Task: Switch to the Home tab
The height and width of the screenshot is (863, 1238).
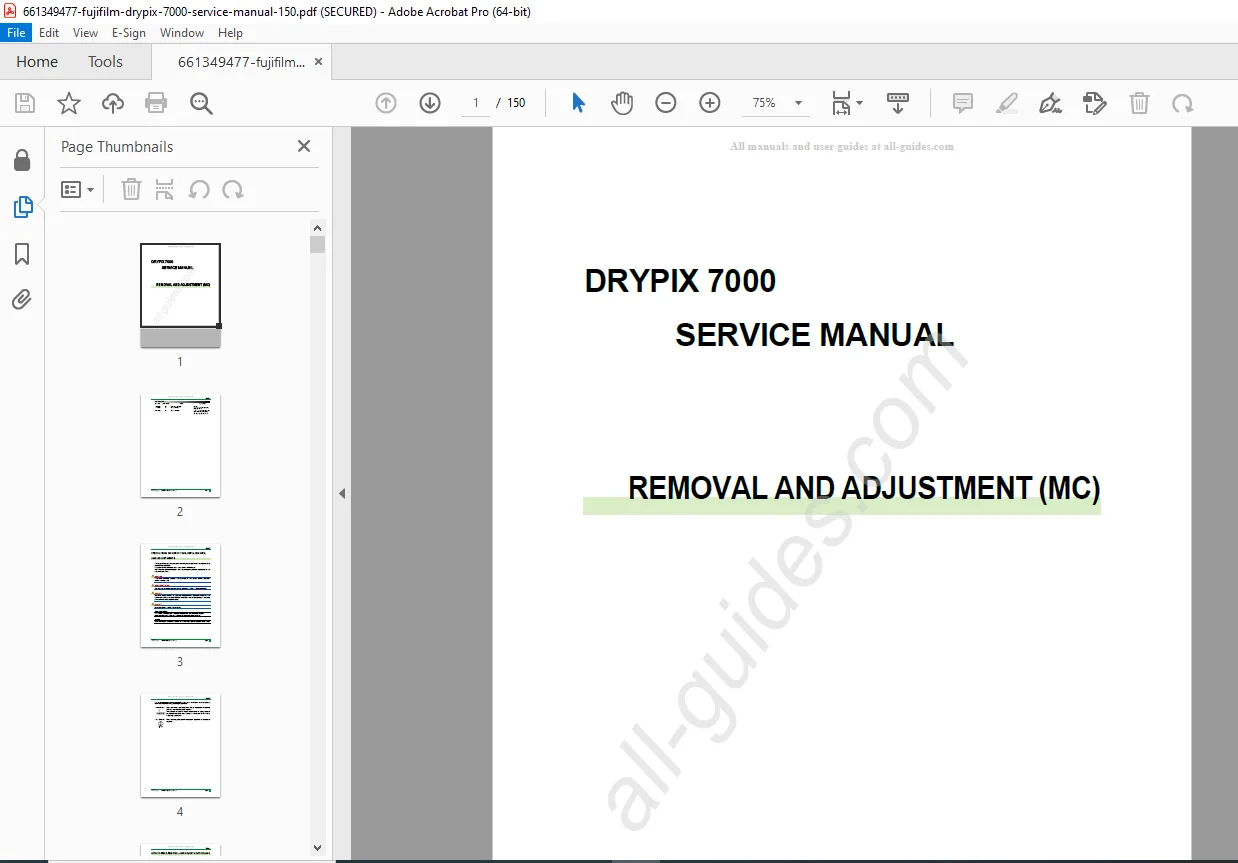Action: tap(37, 62)
